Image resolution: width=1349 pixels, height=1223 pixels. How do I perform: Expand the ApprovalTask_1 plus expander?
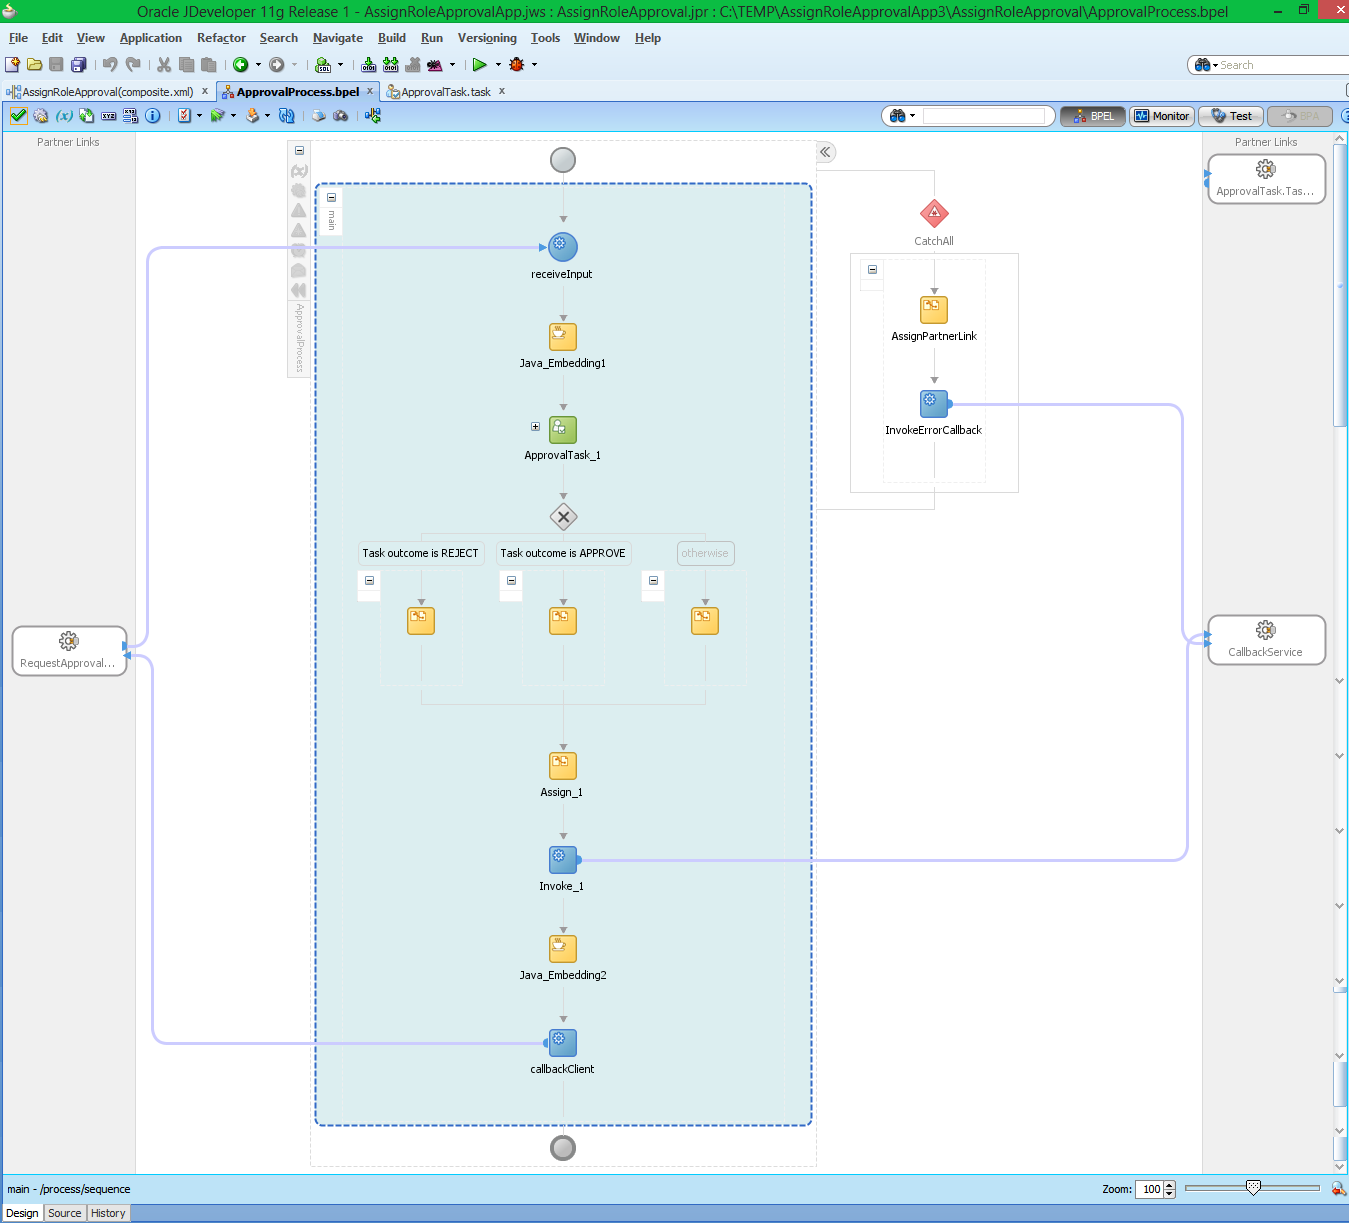pyautogui.click(x=535, y=426)
